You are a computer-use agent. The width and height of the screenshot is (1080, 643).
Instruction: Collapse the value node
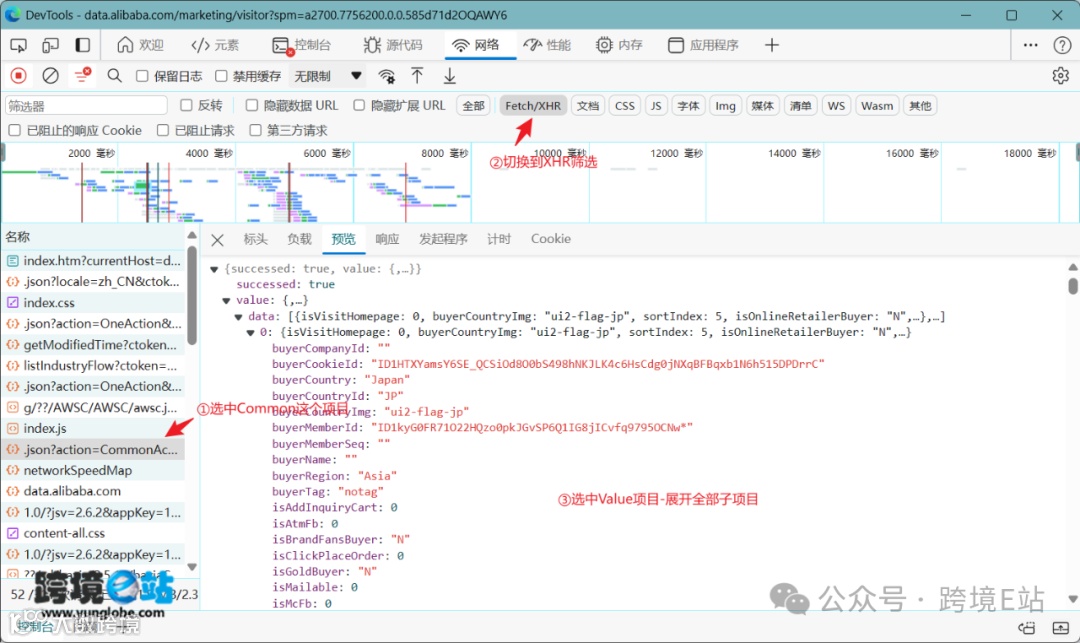point(226,301)
